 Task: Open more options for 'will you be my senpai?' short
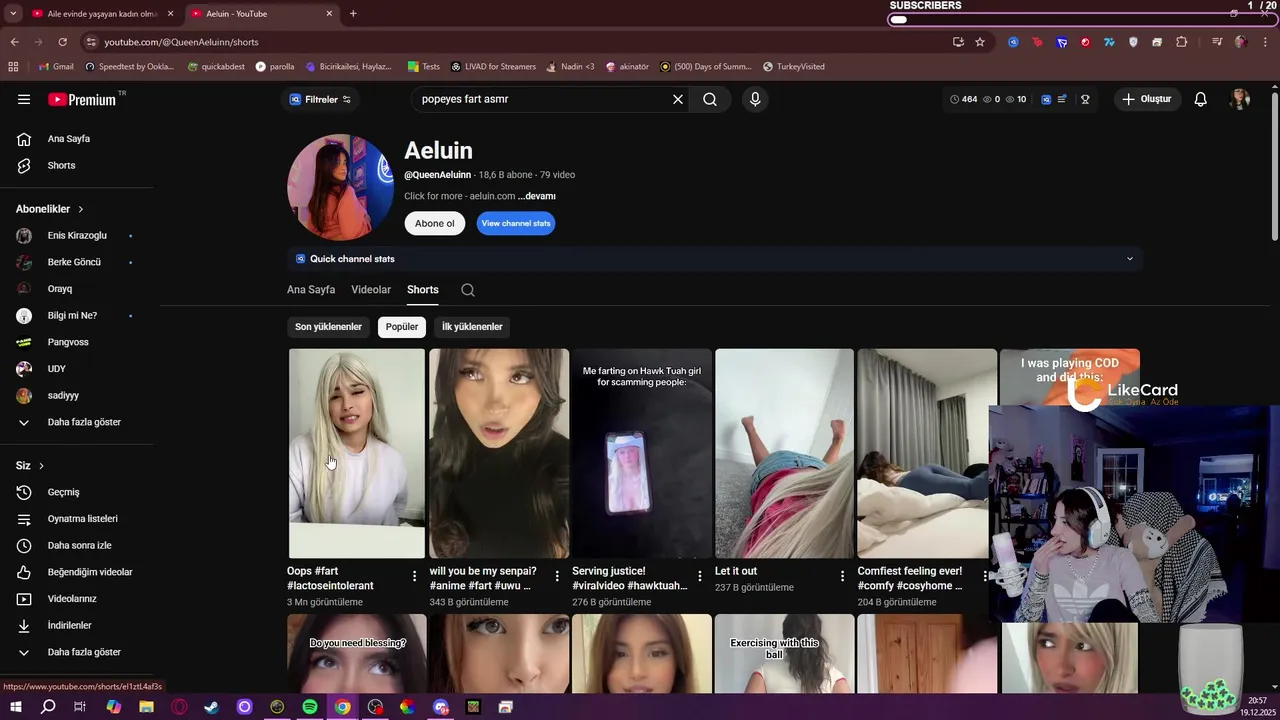coord(557,576)
